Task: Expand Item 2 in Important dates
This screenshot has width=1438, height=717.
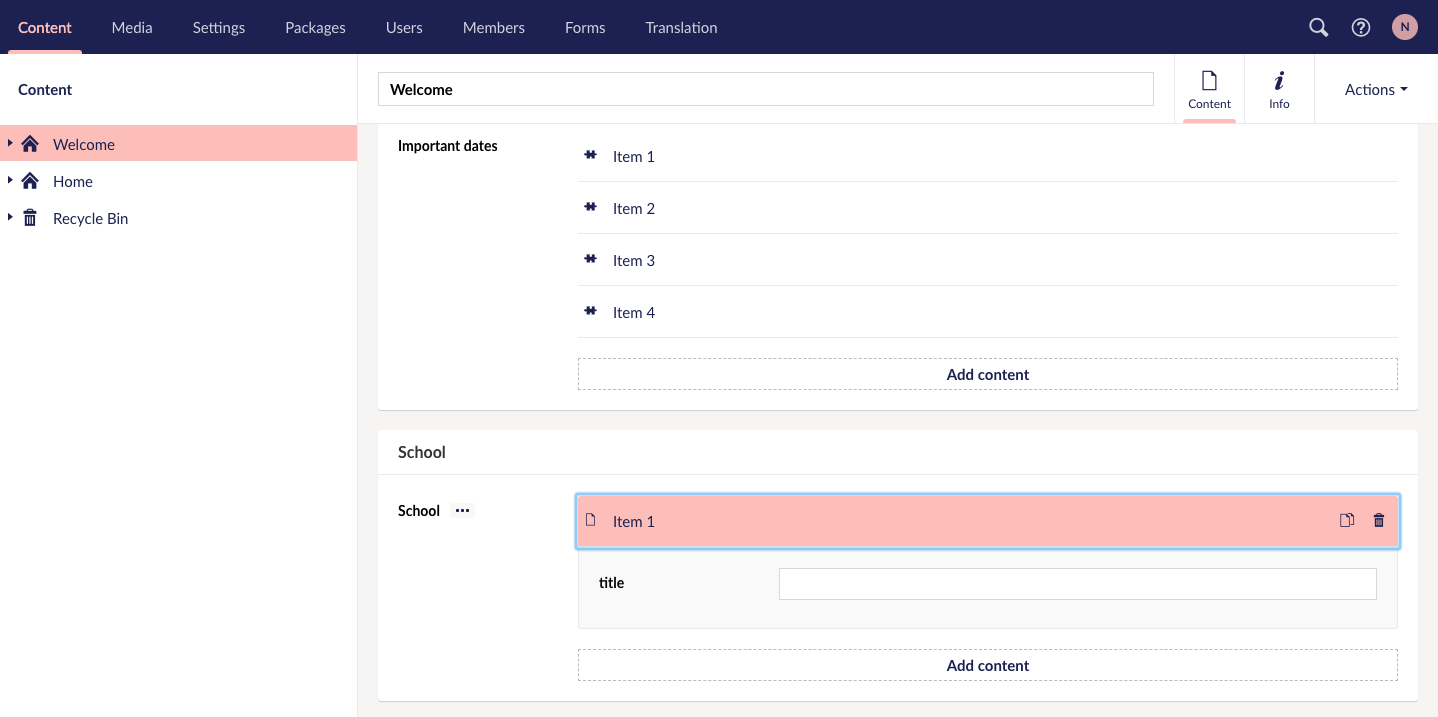Action: (634, 208)
